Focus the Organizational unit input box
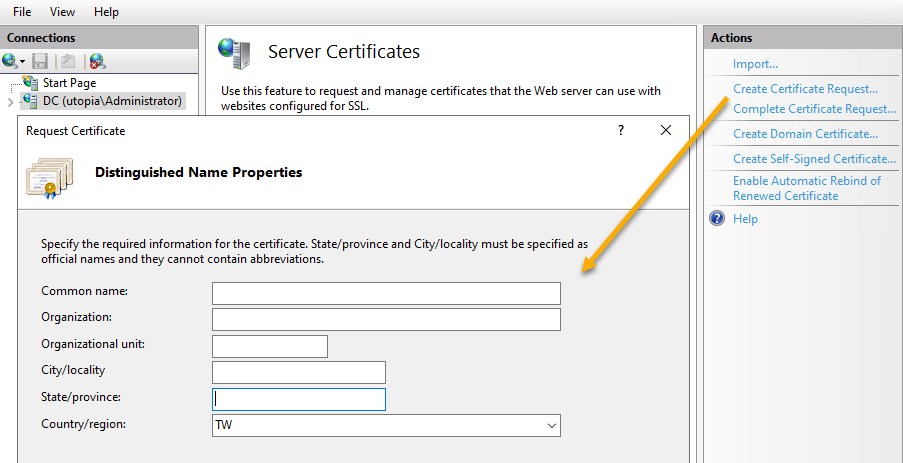 (x=270, y=346)
